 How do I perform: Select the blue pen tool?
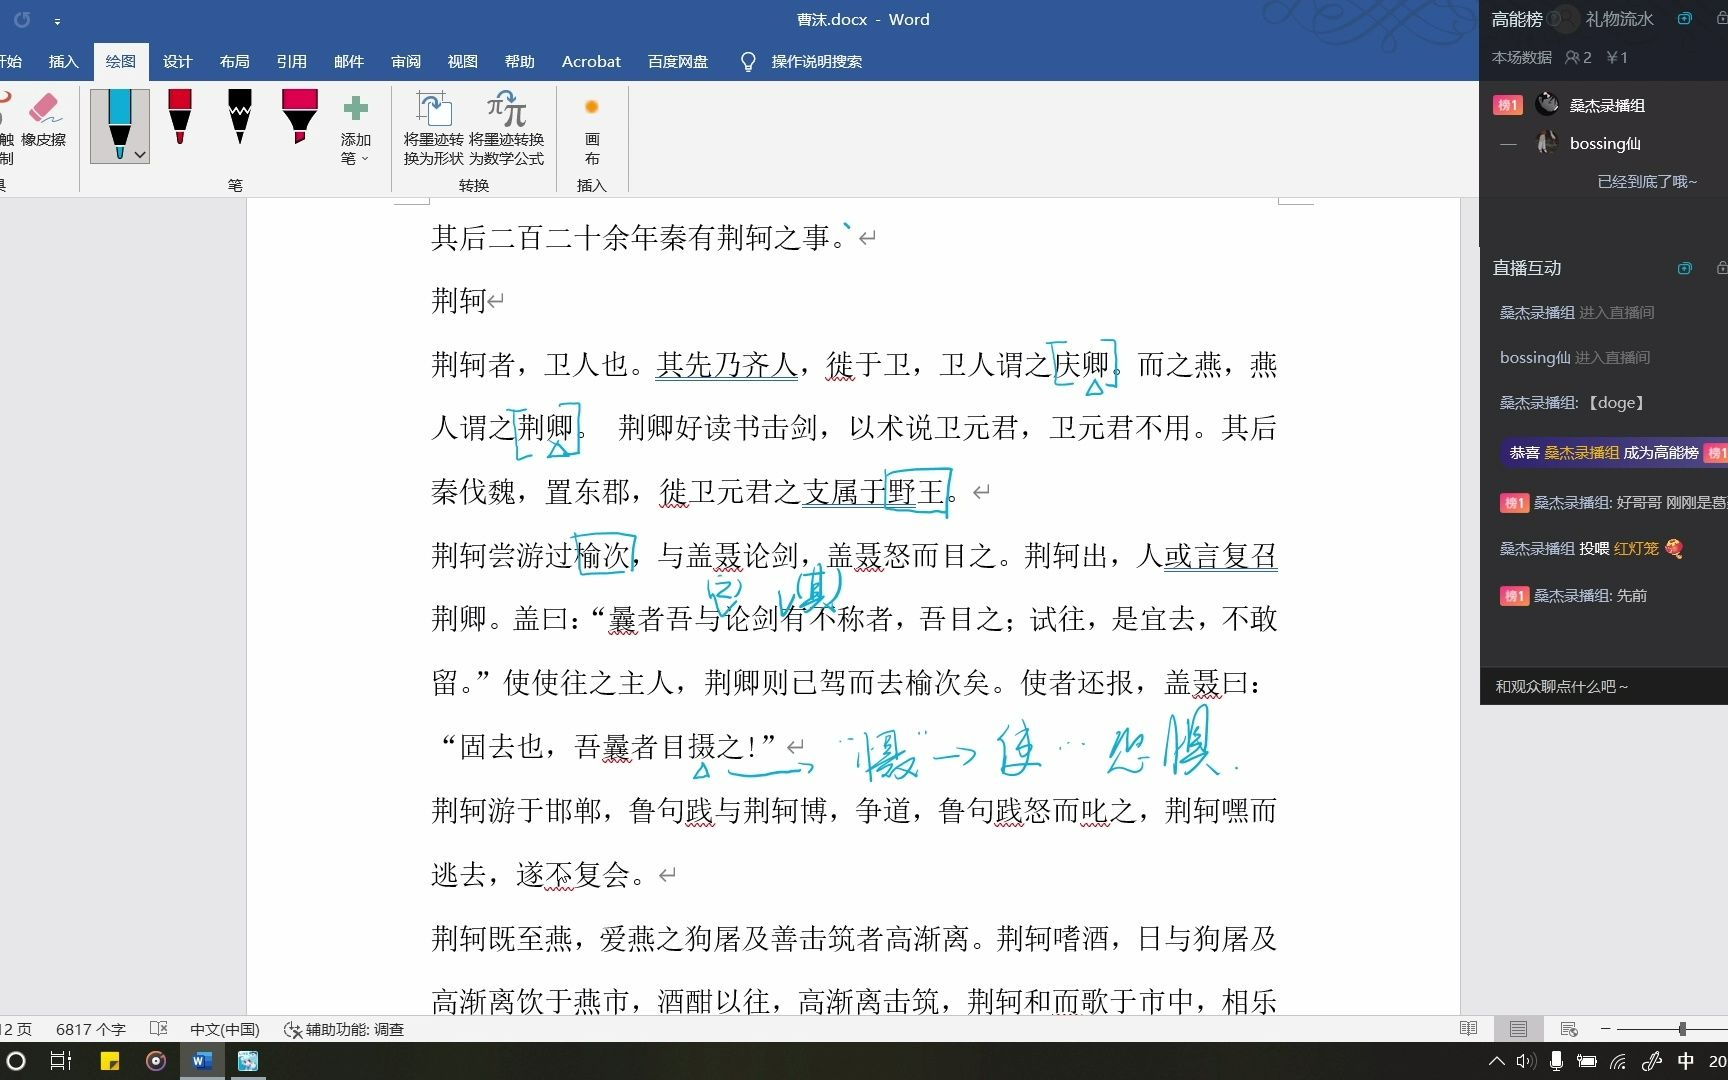119,125
